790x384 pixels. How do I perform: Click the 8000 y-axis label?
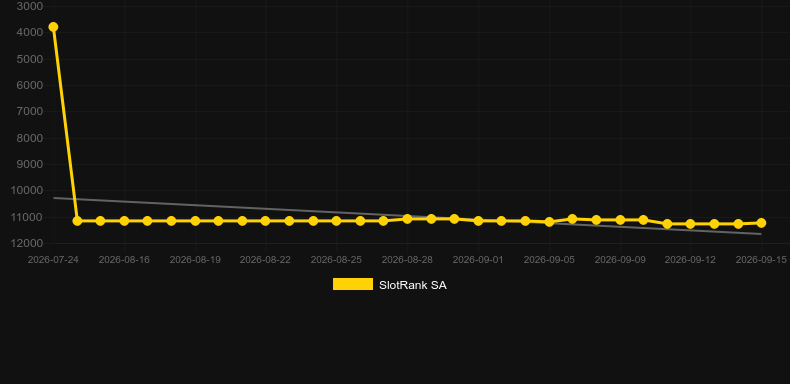click(x=30, y=138)
